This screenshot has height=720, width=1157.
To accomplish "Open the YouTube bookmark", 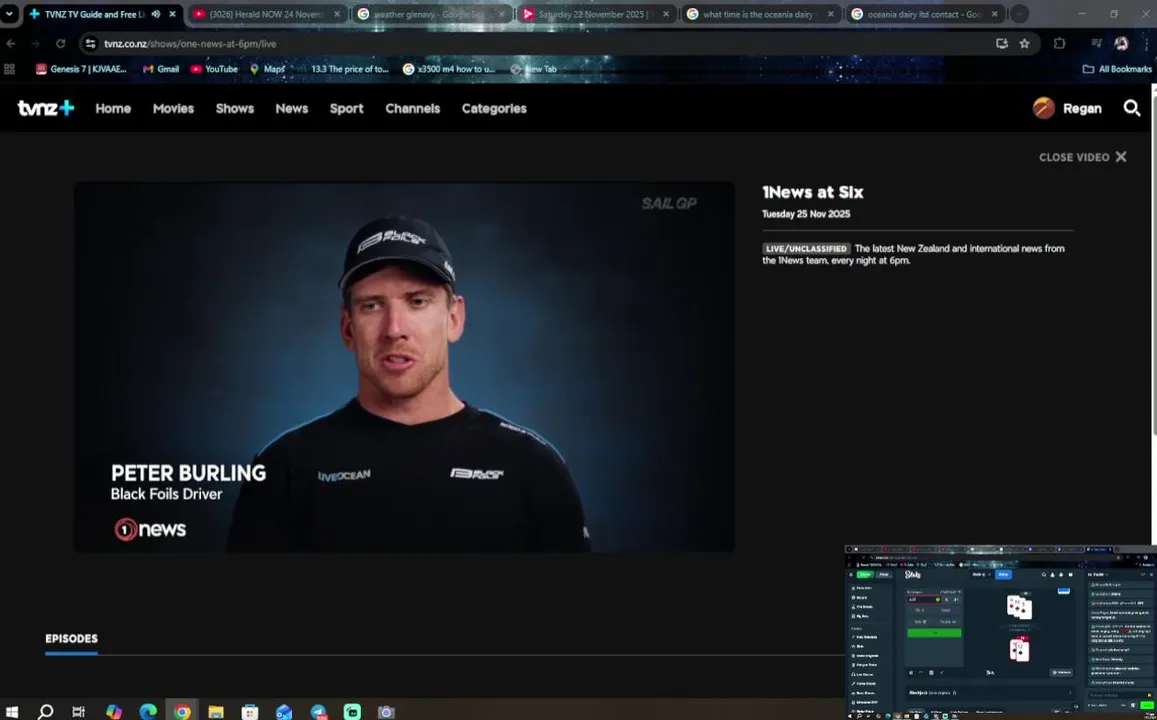I will (x=214, y=69).
